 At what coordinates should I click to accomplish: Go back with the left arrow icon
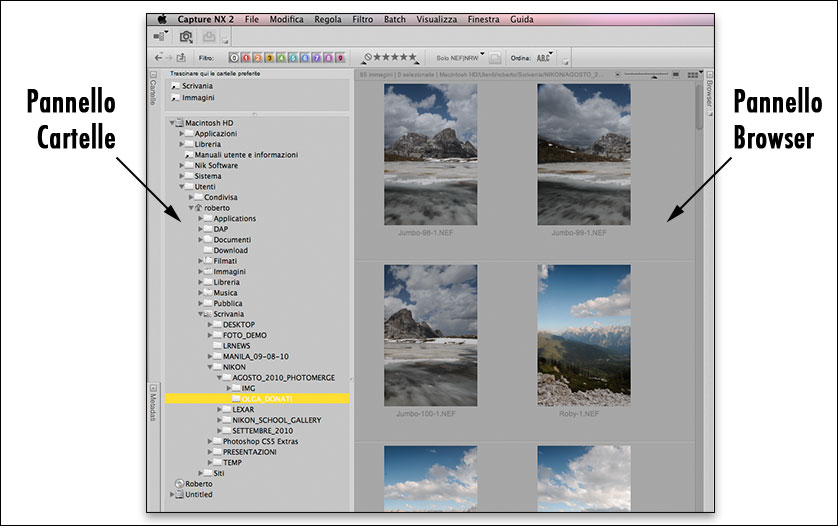(158, 57)
